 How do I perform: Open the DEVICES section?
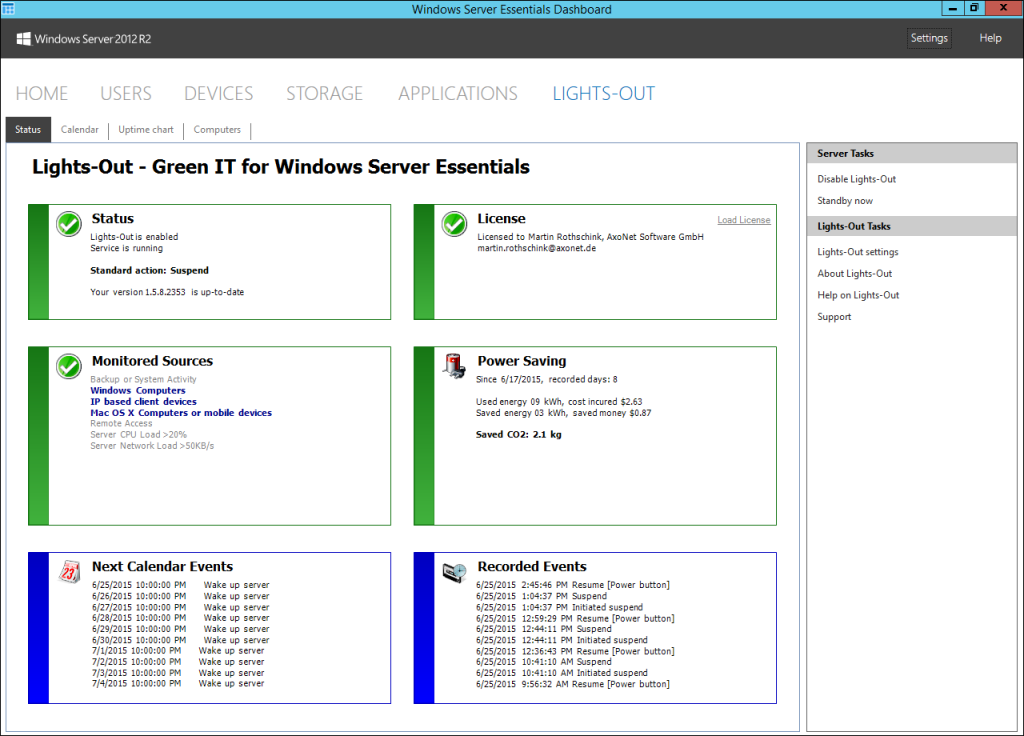218,93
